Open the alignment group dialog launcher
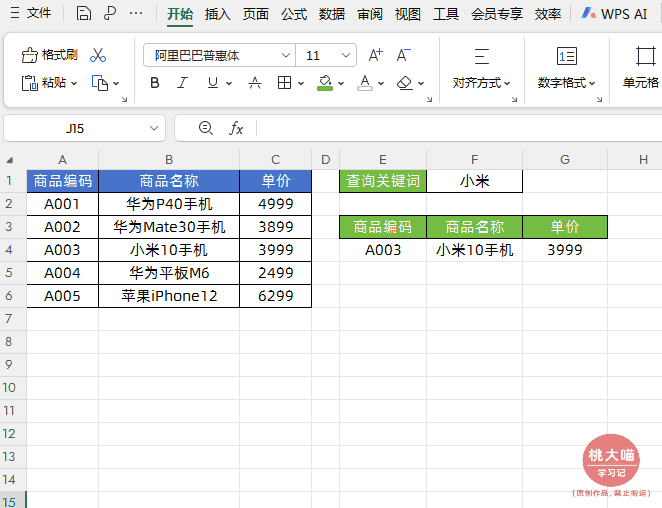 point(515,100)
